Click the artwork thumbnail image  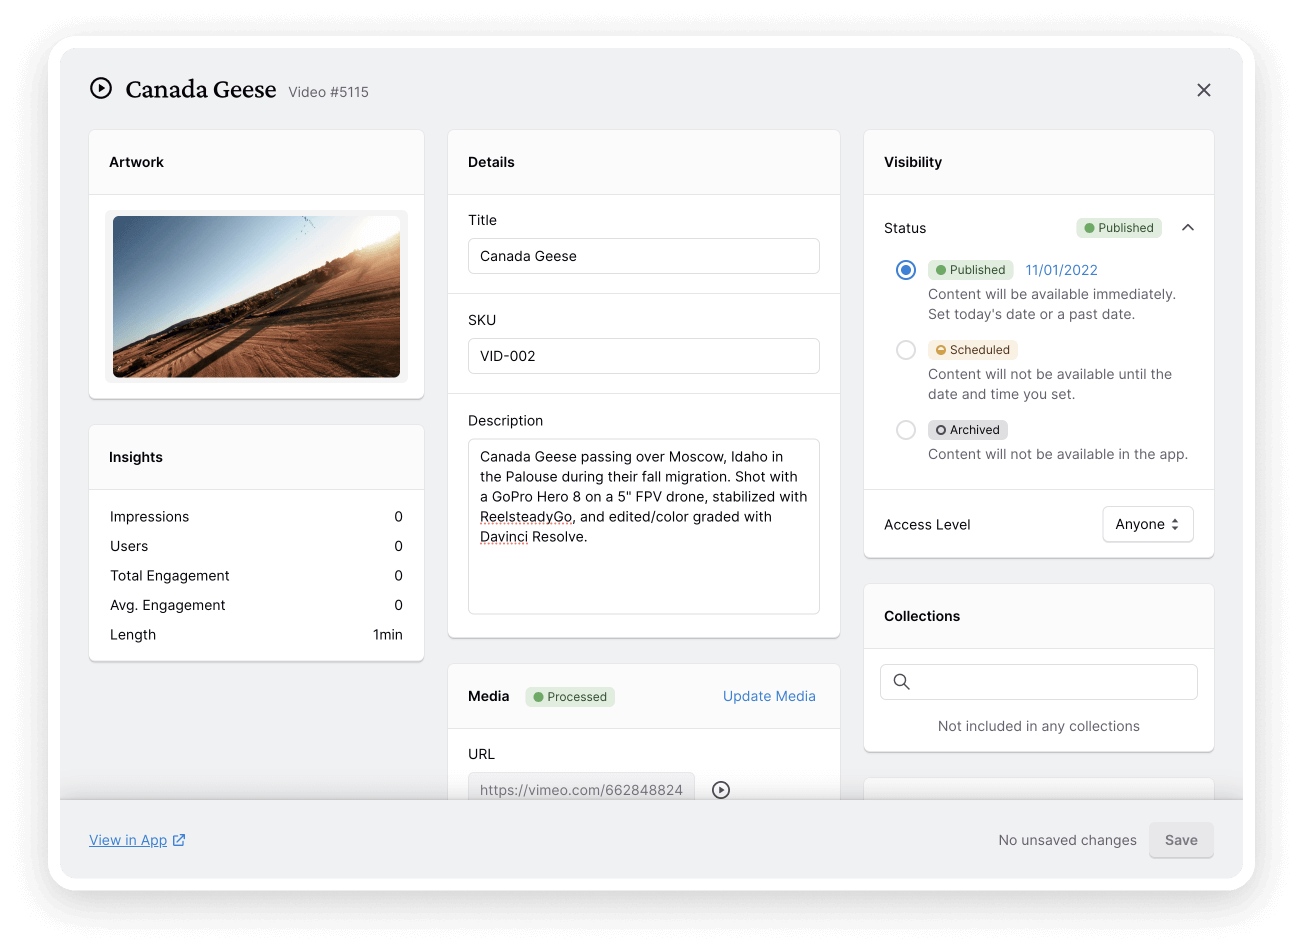tap(256, 297)
